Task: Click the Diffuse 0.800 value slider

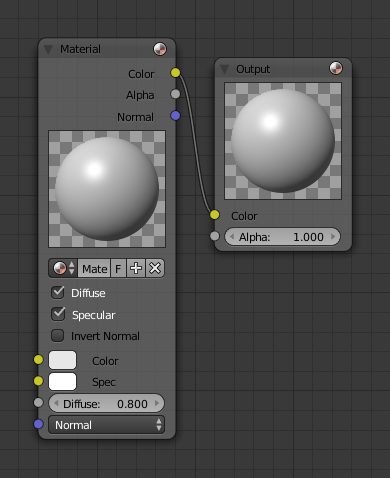Action: coord(107,403)
